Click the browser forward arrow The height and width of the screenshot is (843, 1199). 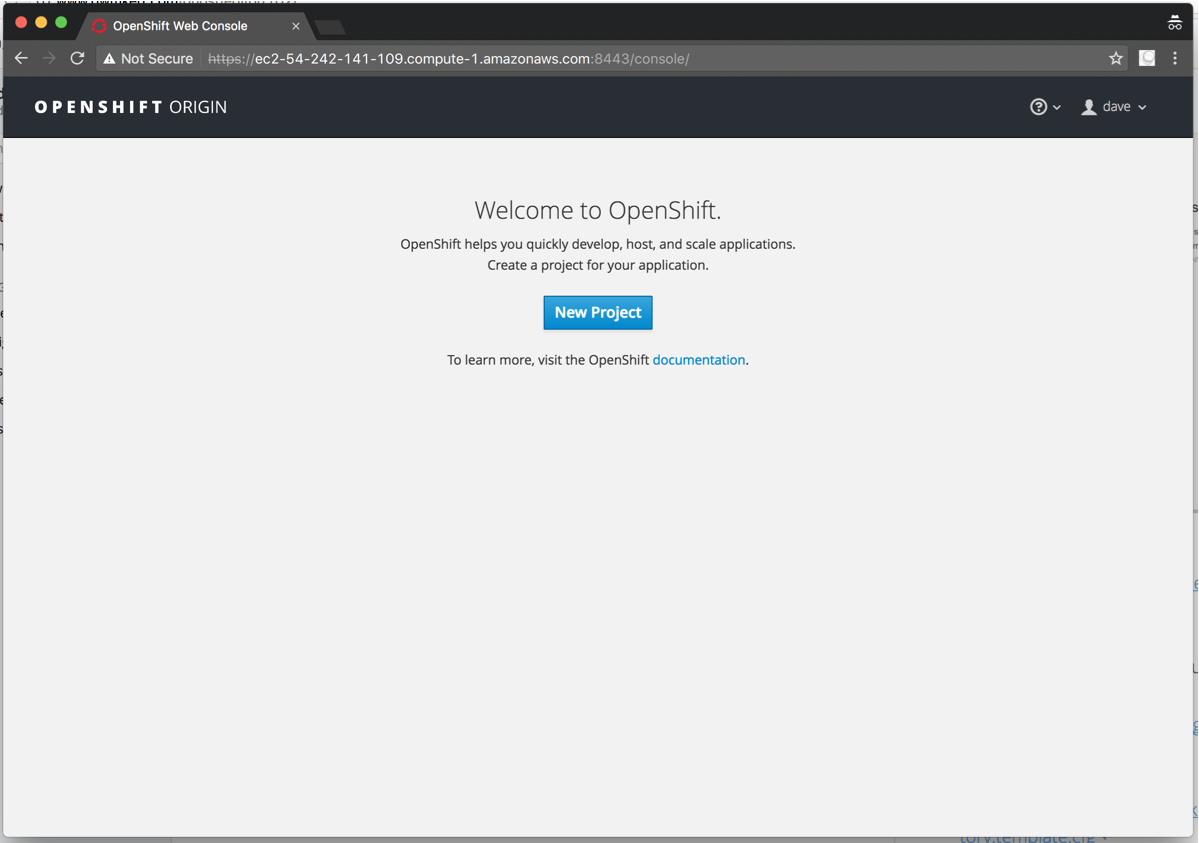coord(49,58)
